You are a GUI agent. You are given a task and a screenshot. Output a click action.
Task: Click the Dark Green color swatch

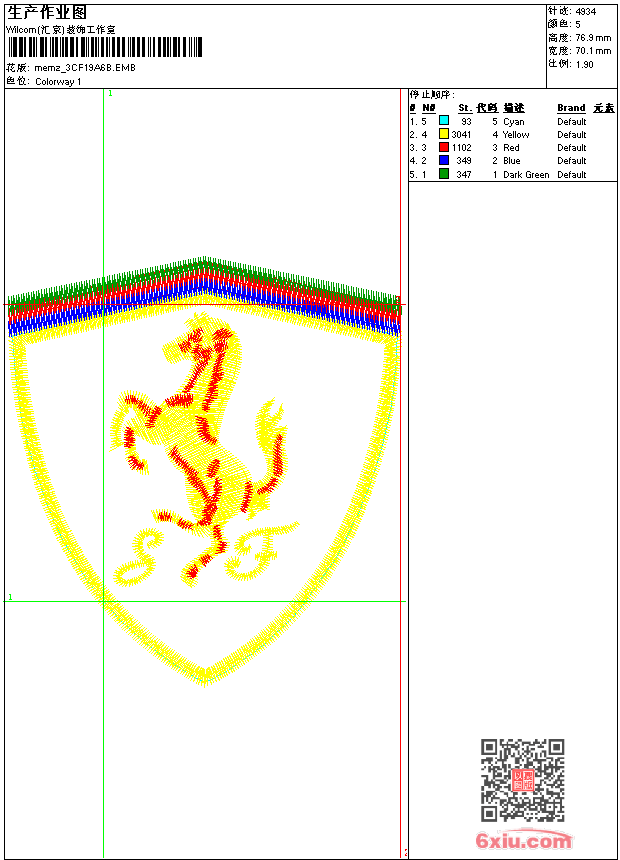444,174
